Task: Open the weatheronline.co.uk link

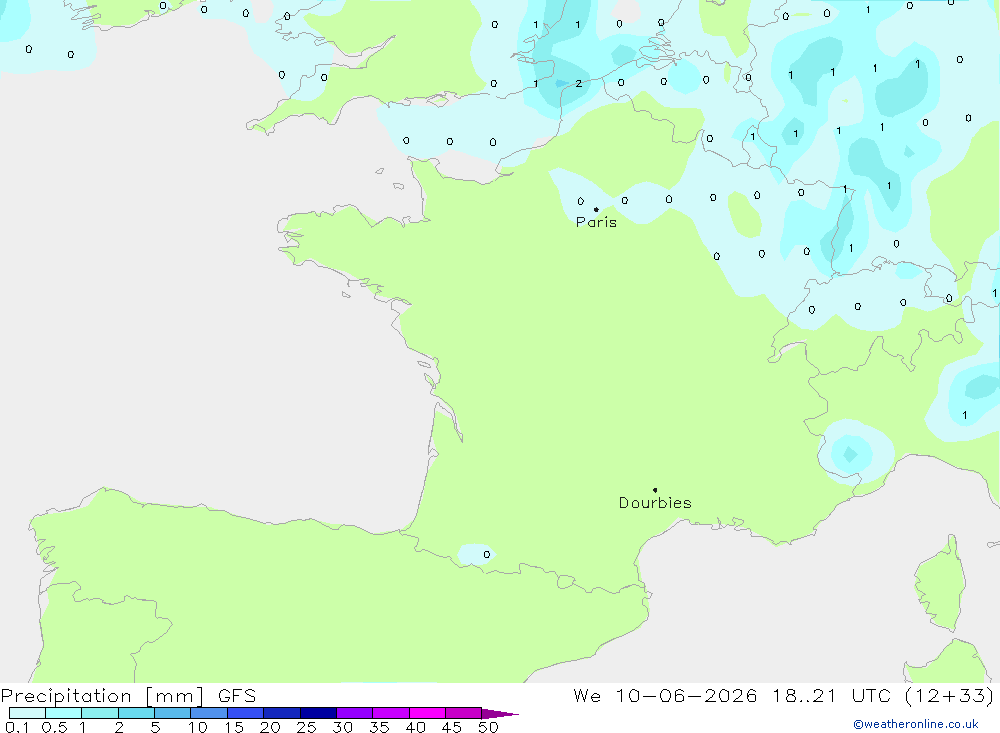Action: click(x=916, y=724)
